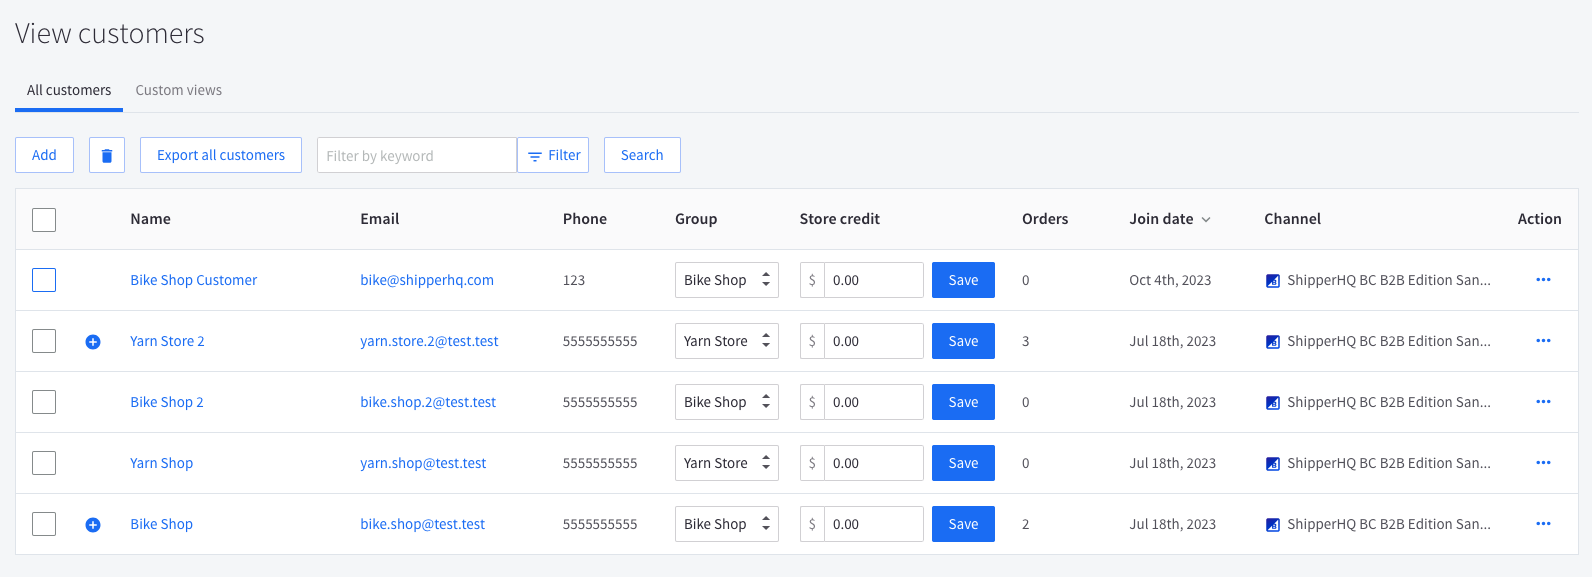Open Group dropdown for Bike Shop Customer
Screen dimensions: 1592x577
tap(726, 280)
